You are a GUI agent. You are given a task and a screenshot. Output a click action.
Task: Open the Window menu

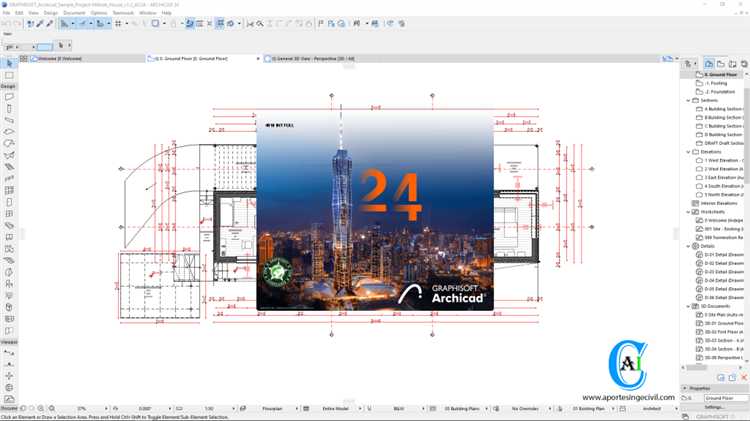point(148,13)
